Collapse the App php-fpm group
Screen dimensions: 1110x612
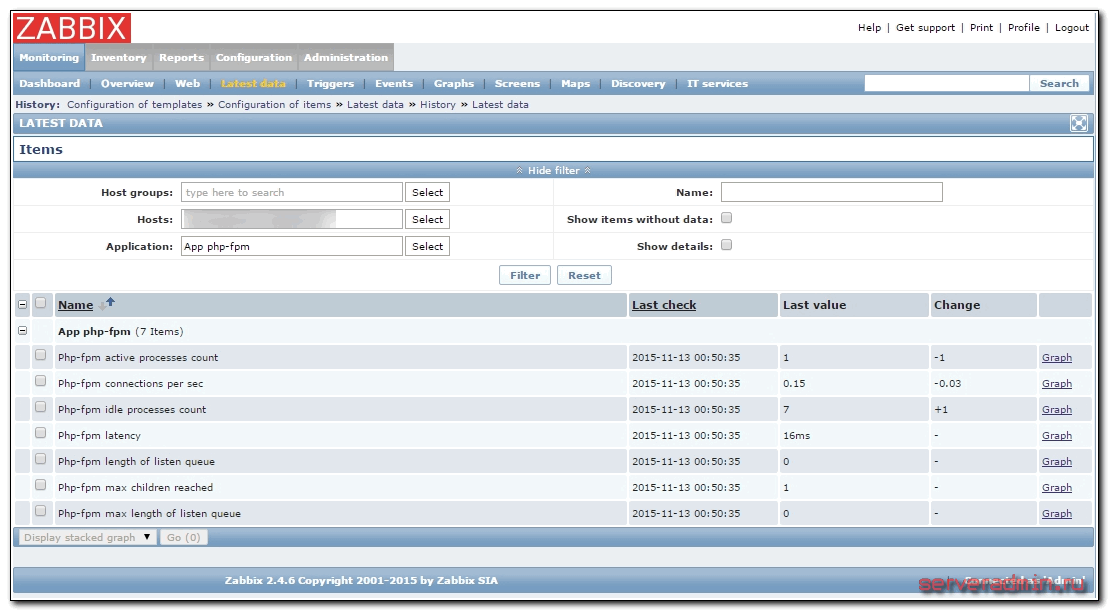pos(23,330)
